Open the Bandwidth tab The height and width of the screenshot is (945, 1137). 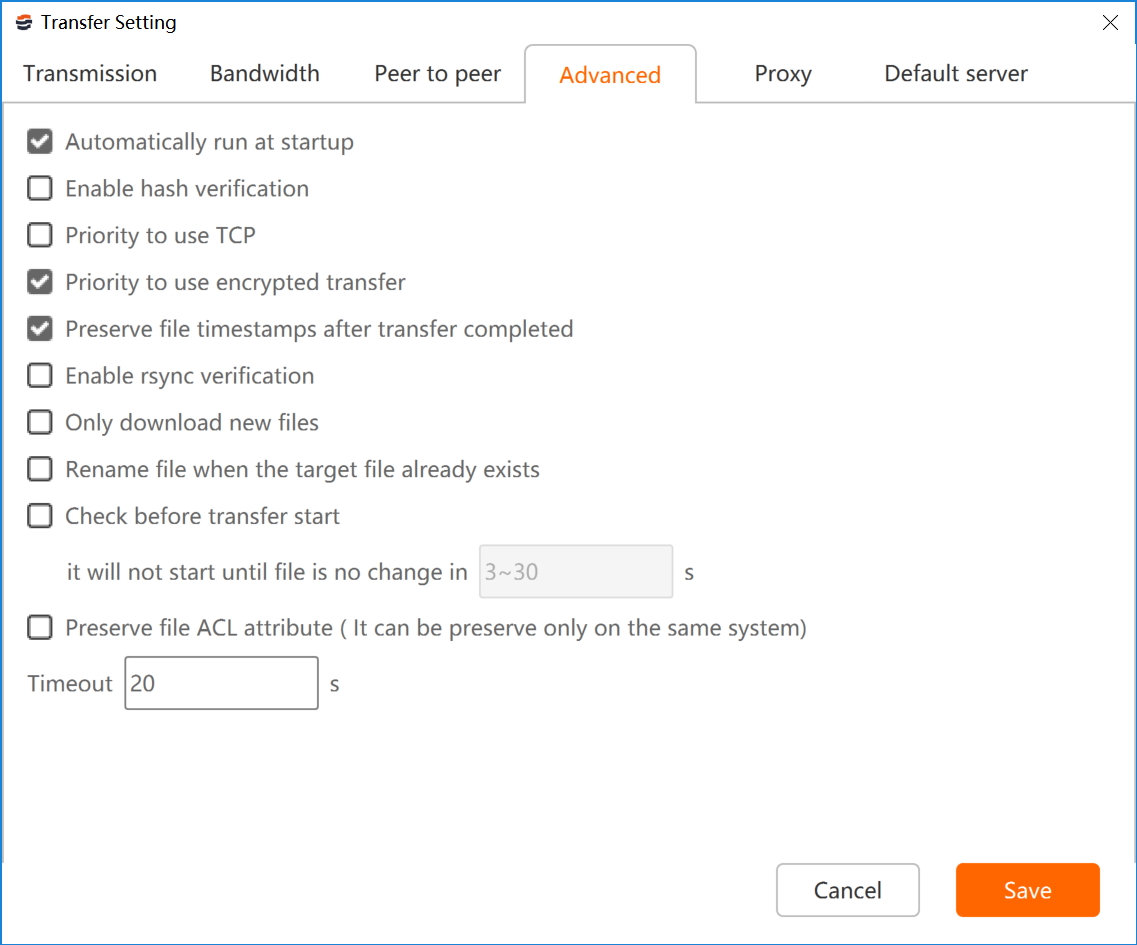[265, 73]
